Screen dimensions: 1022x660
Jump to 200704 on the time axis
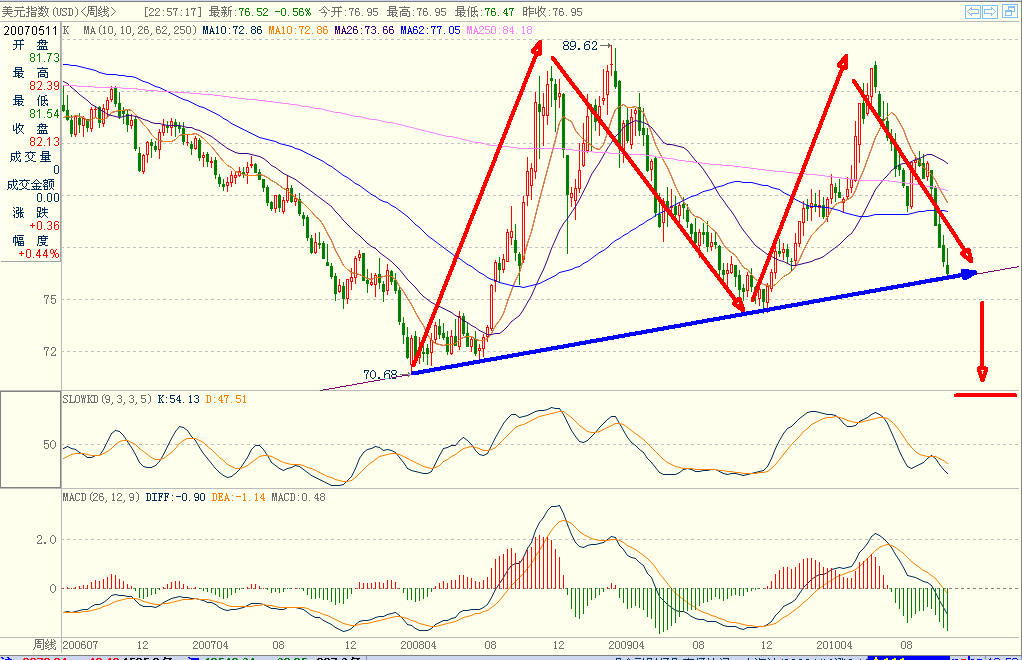(210, 645)
